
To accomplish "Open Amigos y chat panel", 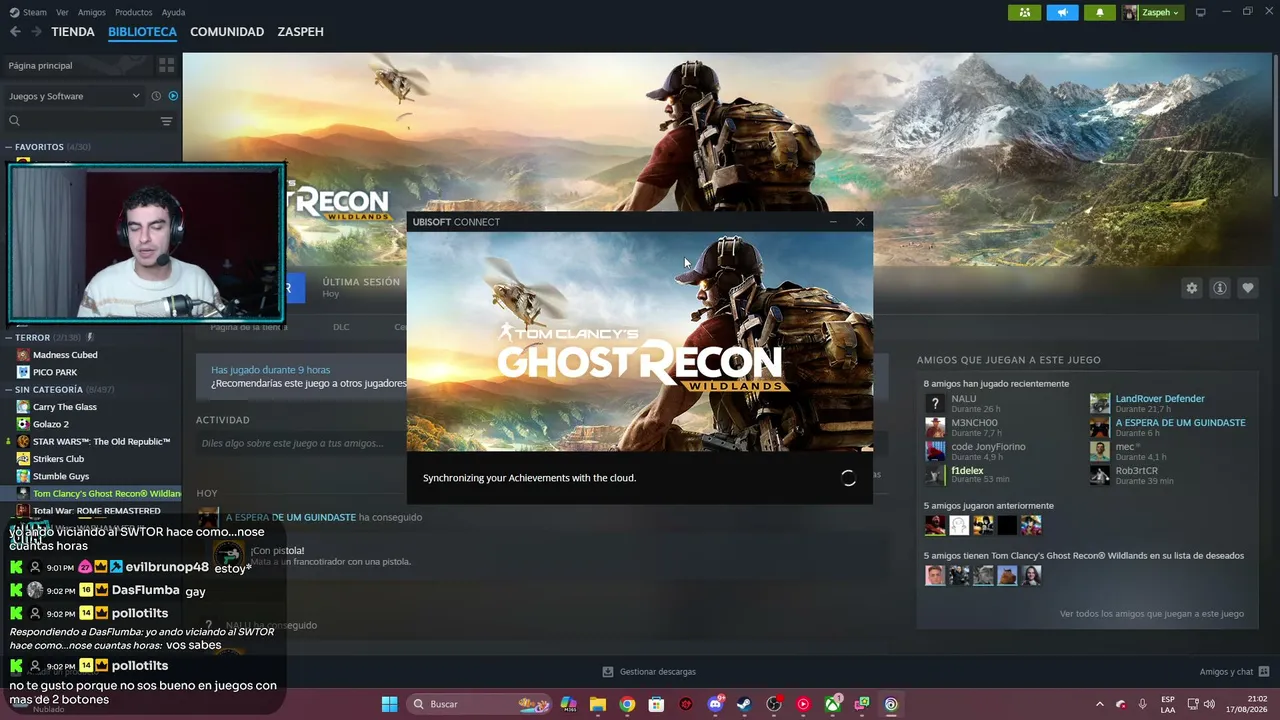I will pos(1235,672).
